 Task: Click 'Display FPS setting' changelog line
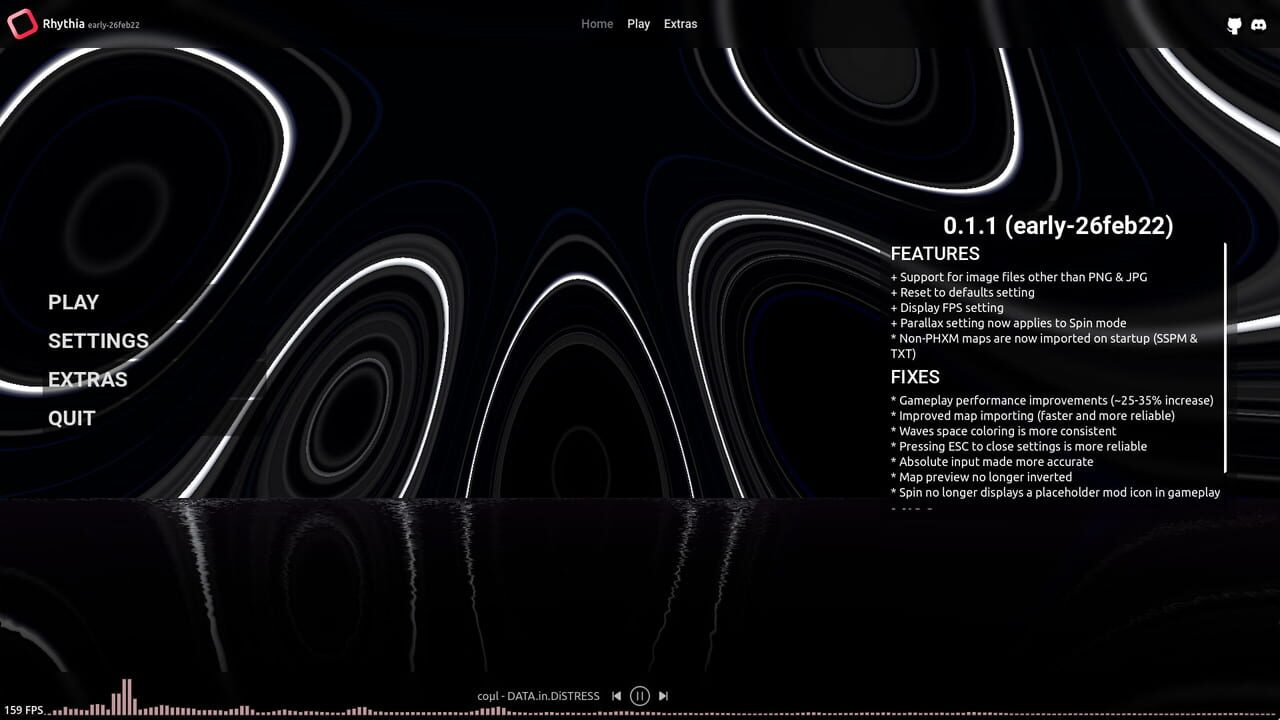(x=947, y=308)
